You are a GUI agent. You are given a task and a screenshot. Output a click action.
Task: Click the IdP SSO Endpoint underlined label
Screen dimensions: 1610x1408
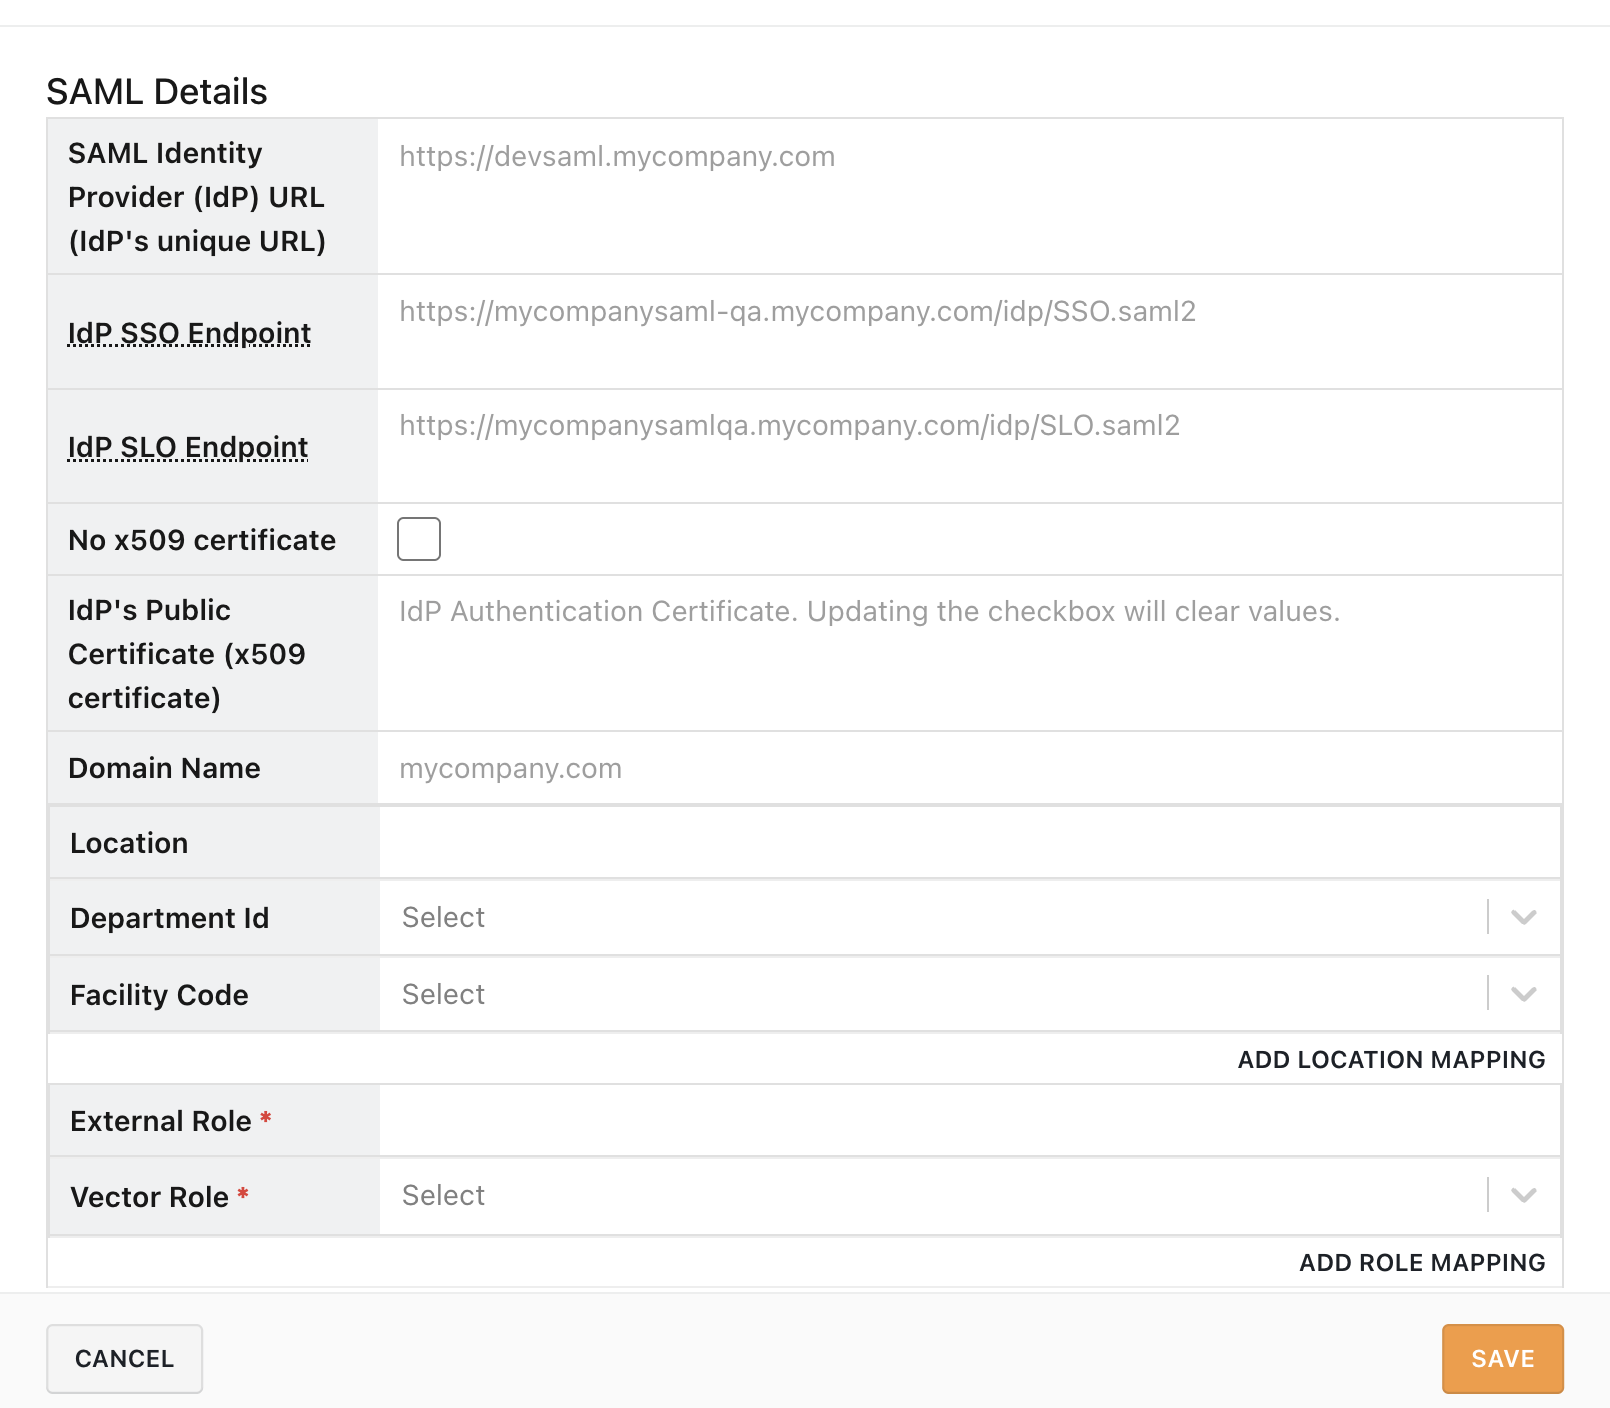[188, 332]
